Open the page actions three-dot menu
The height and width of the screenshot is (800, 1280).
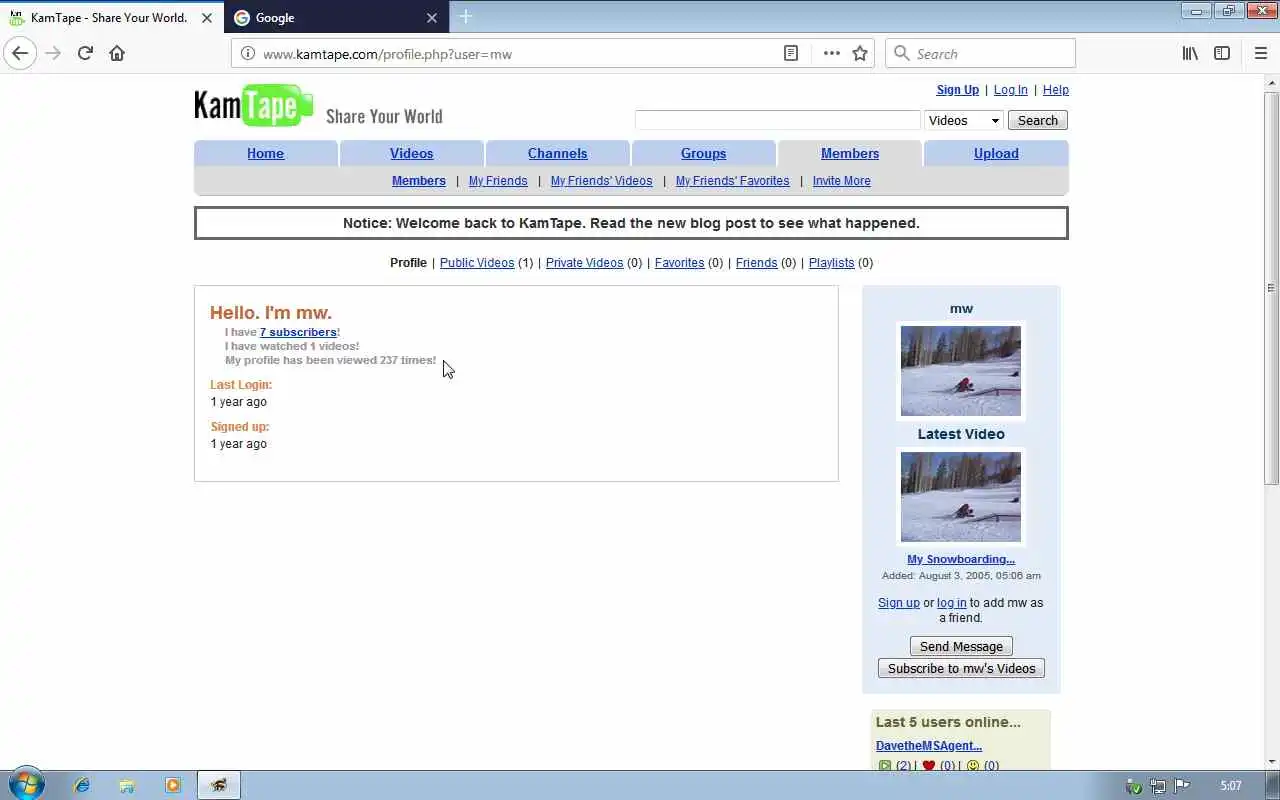point(831,54)
